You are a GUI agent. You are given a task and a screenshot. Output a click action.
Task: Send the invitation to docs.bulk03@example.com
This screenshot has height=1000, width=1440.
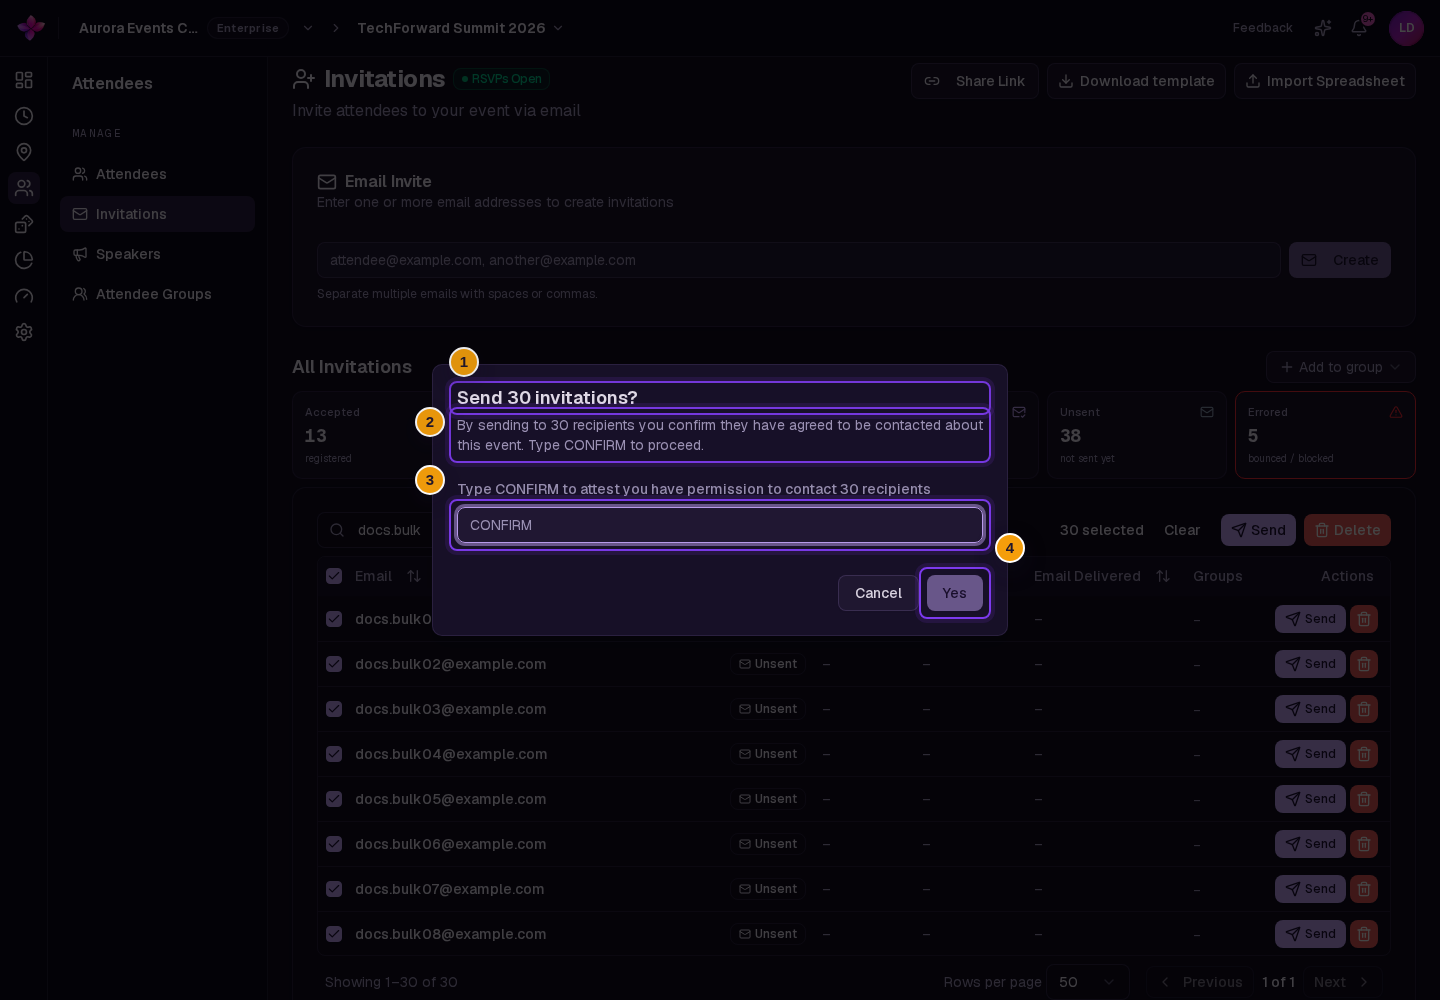click(1310, 709)
